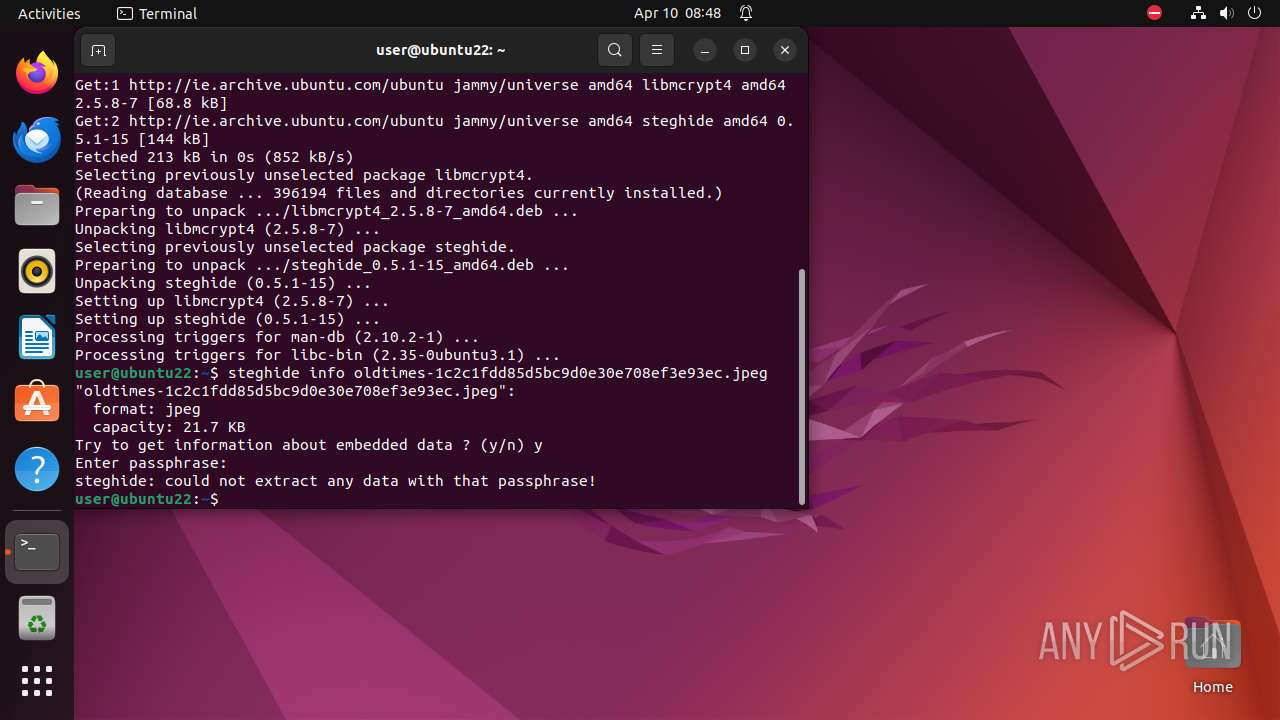
Task: Open the clock and calendar panel
Action: 677,13
